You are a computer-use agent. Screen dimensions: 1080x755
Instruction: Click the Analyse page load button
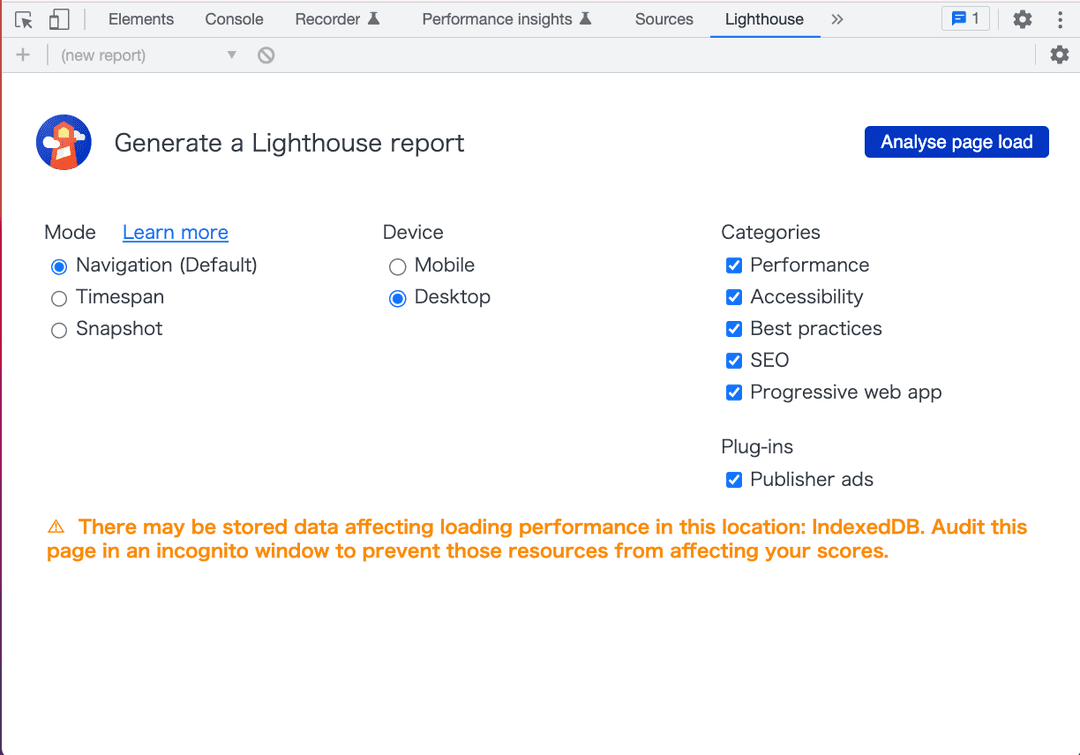(x=956, y=142)
